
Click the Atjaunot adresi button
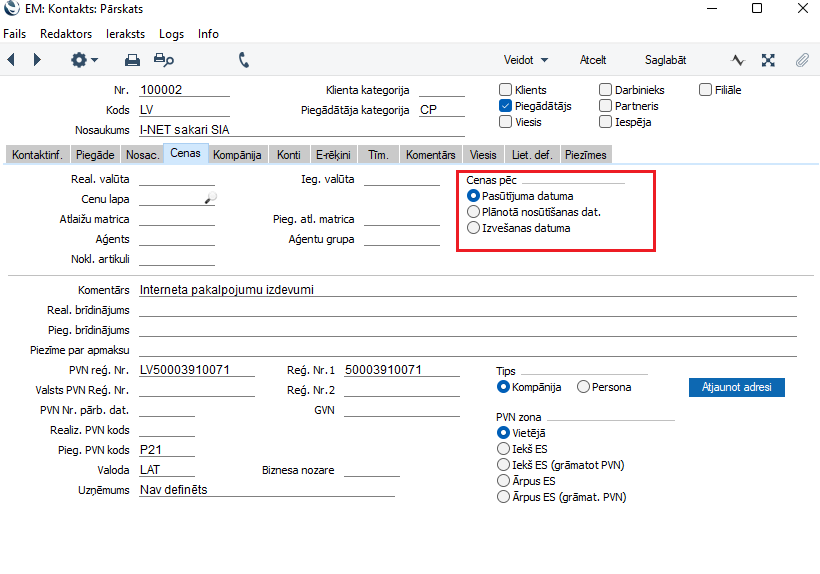[x=736, y=387]
